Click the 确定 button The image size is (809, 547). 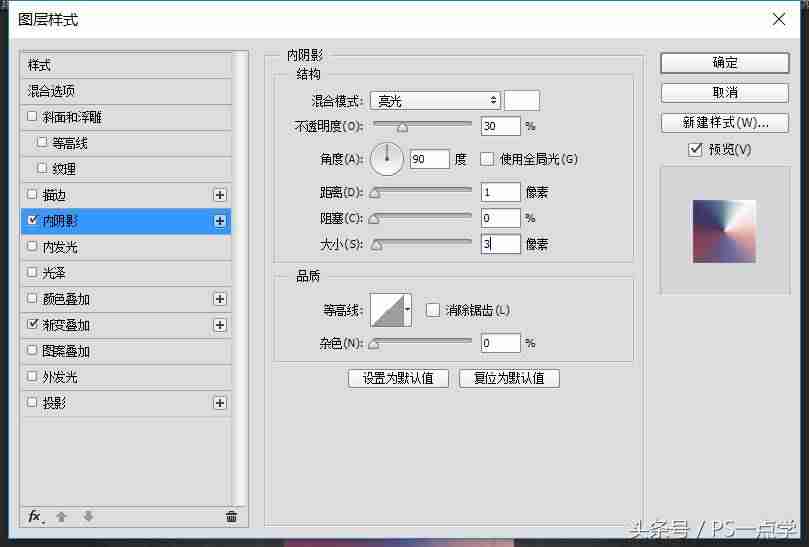725,63
